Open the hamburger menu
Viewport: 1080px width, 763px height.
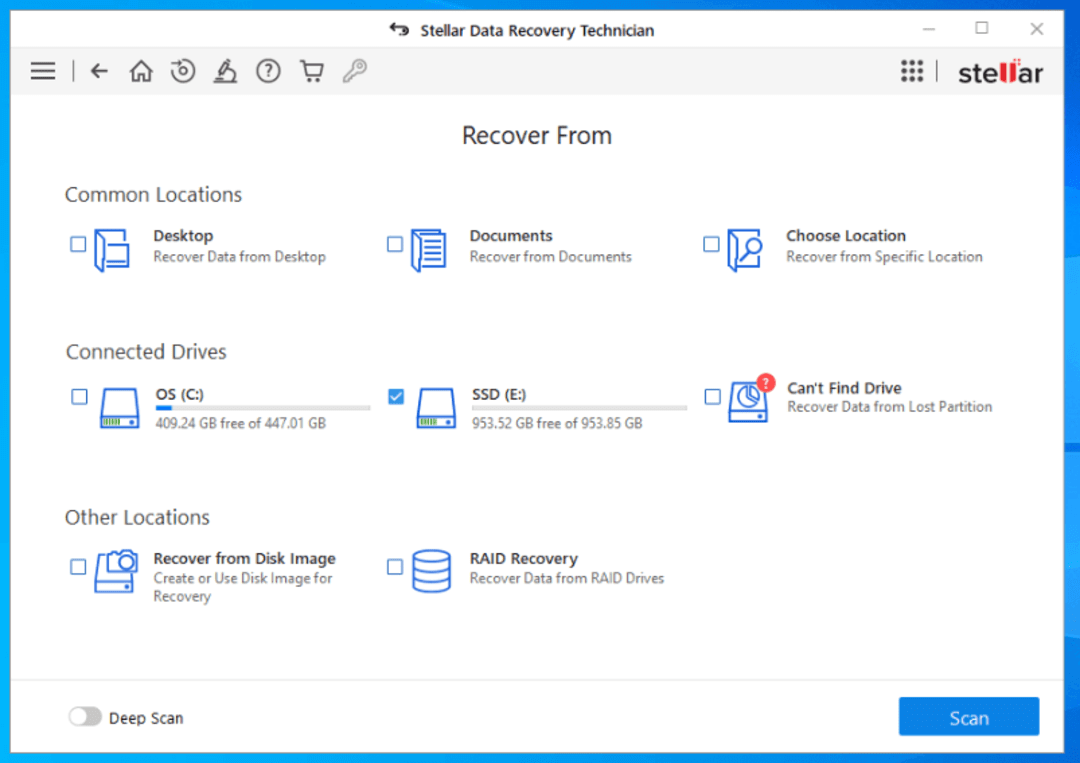click(x=42, y=71)
